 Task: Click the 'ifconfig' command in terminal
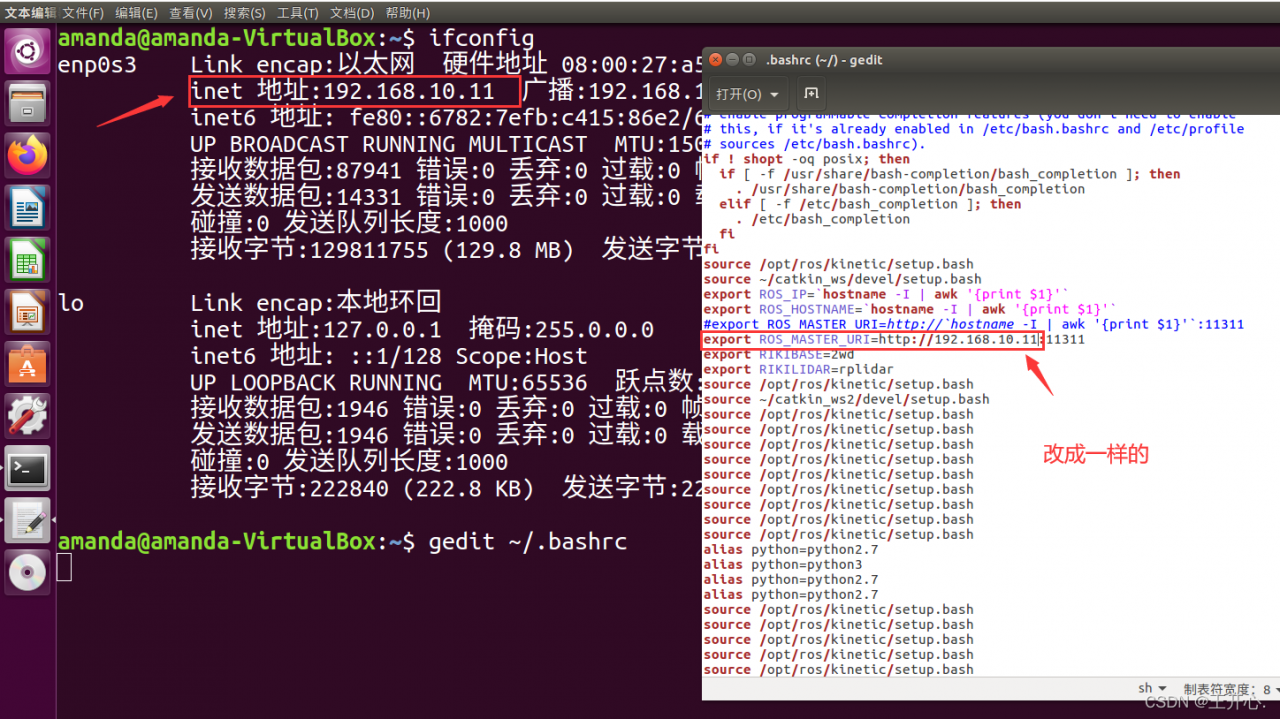[482, 39]
